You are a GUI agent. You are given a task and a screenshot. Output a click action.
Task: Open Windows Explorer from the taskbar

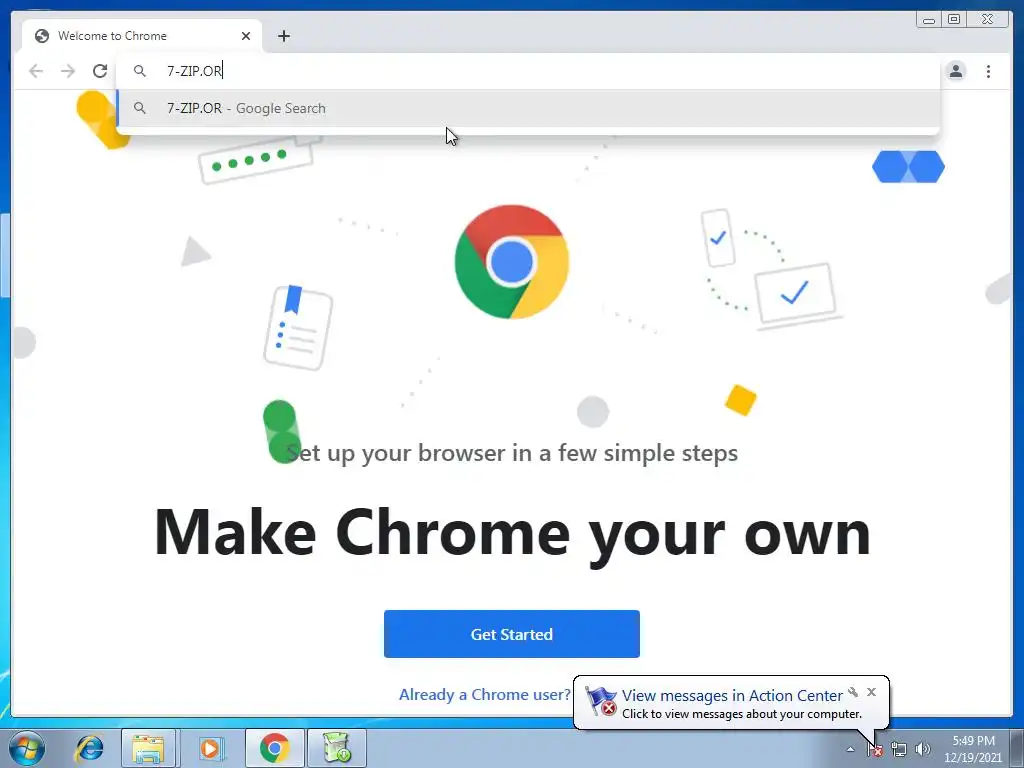pyautogui.click(x=148, y=748)
